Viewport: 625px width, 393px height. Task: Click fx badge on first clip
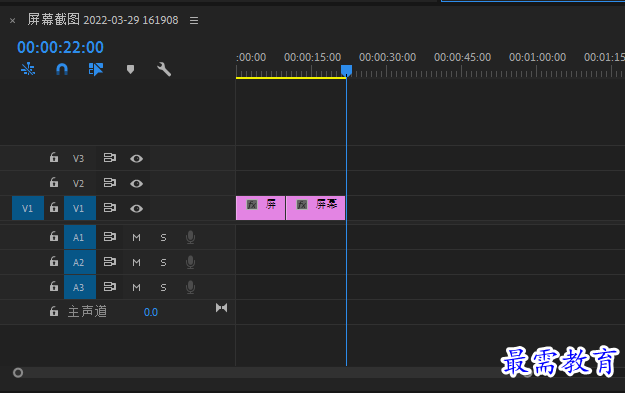[252, 205]
